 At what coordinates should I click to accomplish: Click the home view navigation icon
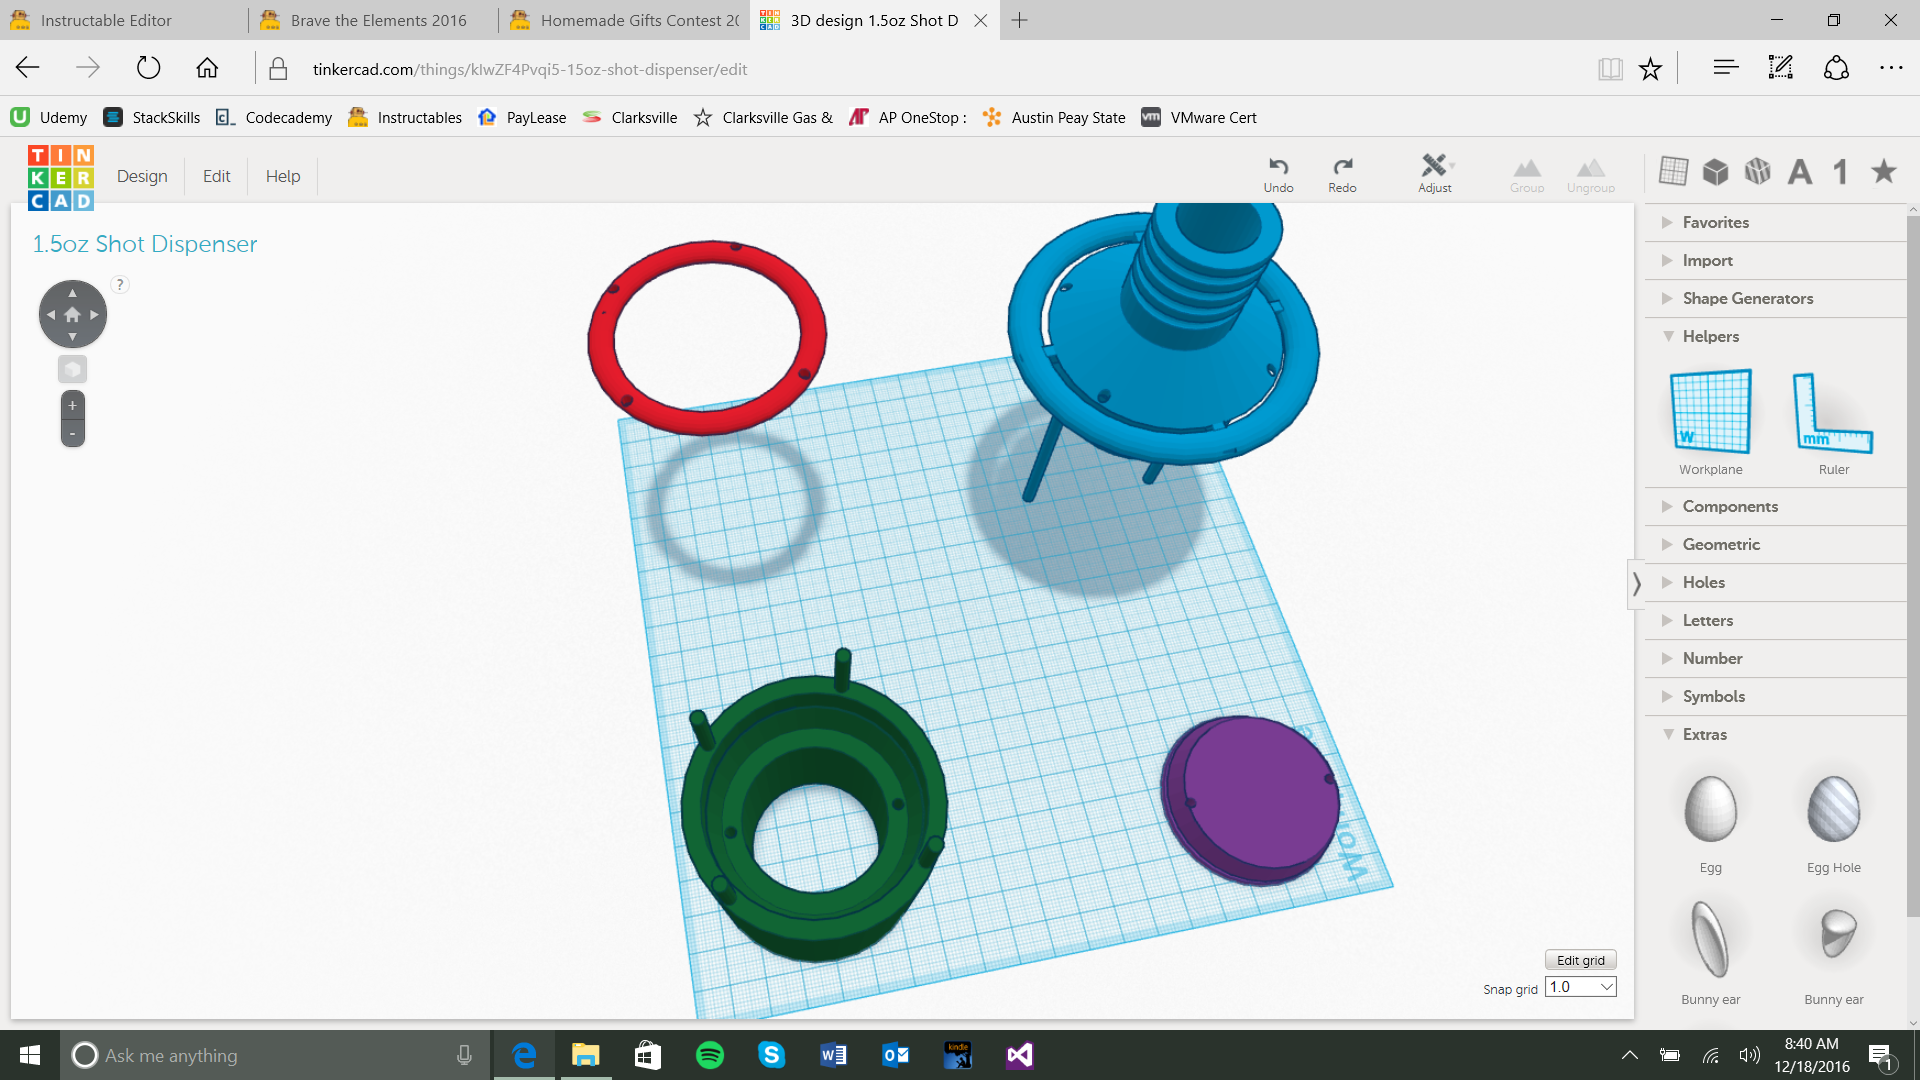[72, 314]
